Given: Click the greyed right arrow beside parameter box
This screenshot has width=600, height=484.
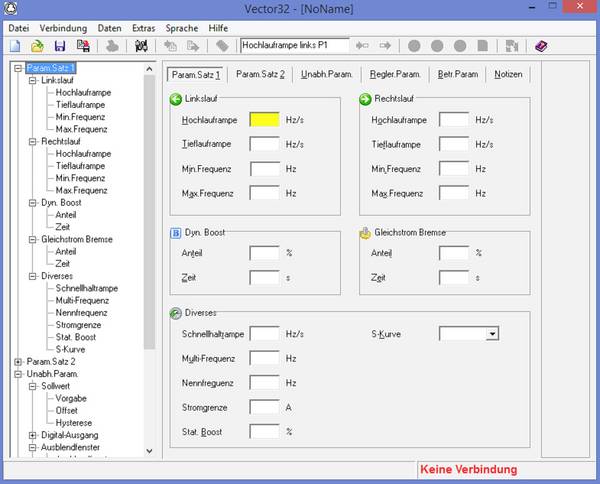Looking at the screenshot, I should click(x=385, y=46).
